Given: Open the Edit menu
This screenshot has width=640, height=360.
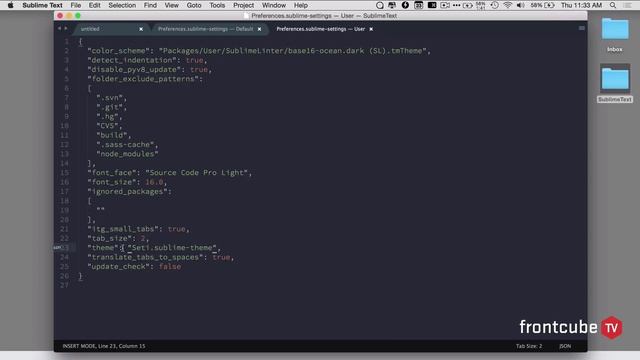Looking at the screenshot, I should [94, 5].
